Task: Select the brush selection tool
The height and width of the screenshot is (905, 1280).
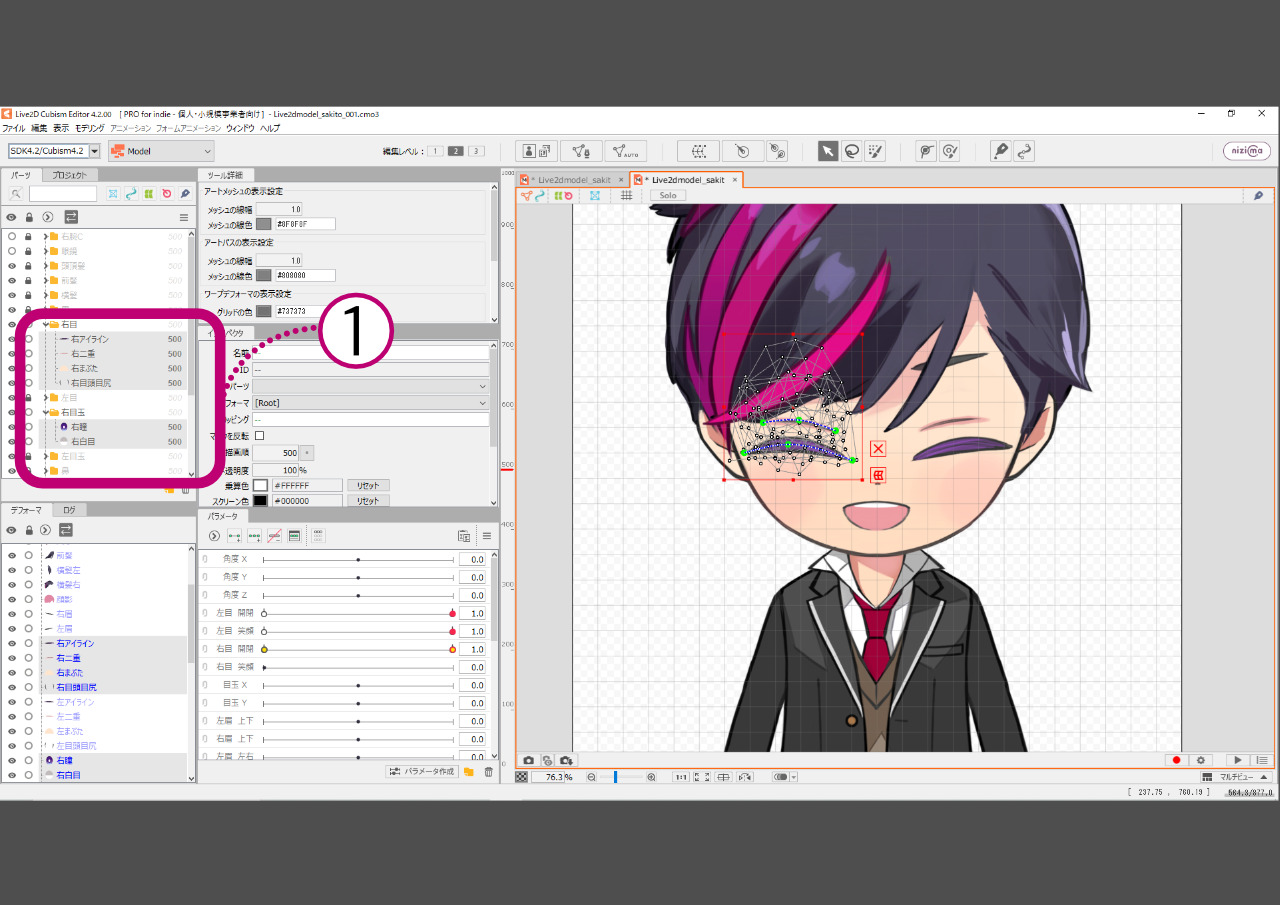Action: [875, 151]
